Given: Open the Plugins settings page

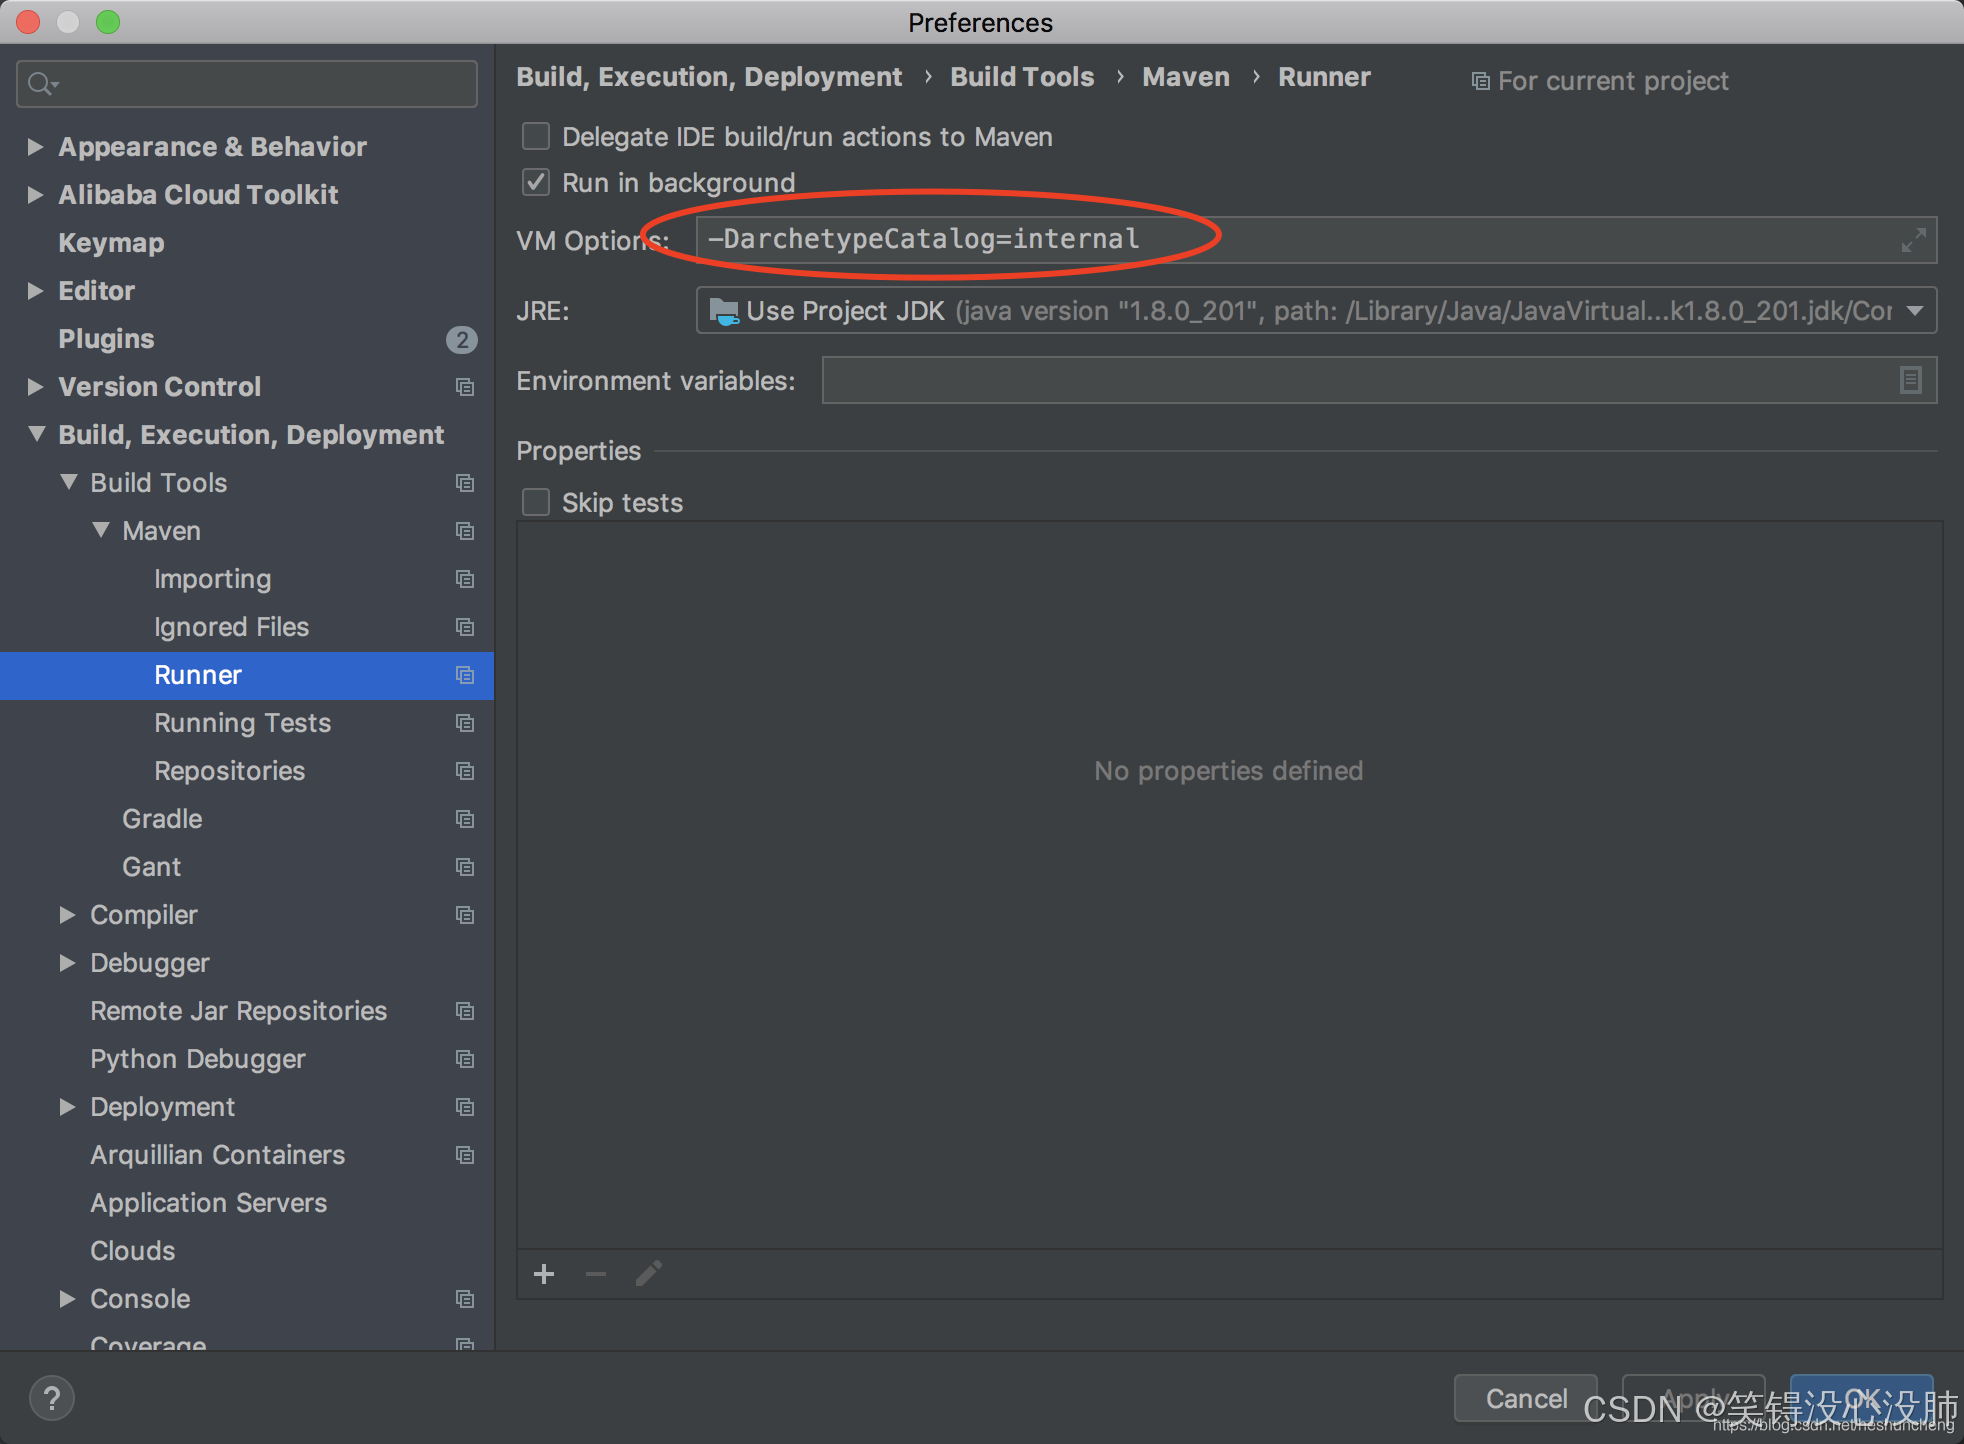Looking at the screenshot, I should coord(106,339).
